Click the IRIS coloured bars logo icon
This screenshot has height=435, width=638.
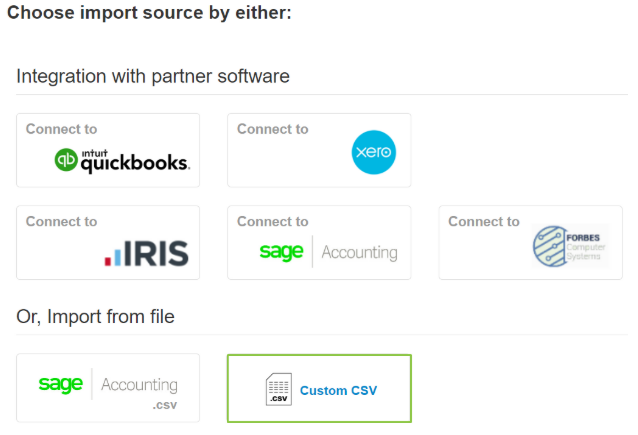[114, 254]
